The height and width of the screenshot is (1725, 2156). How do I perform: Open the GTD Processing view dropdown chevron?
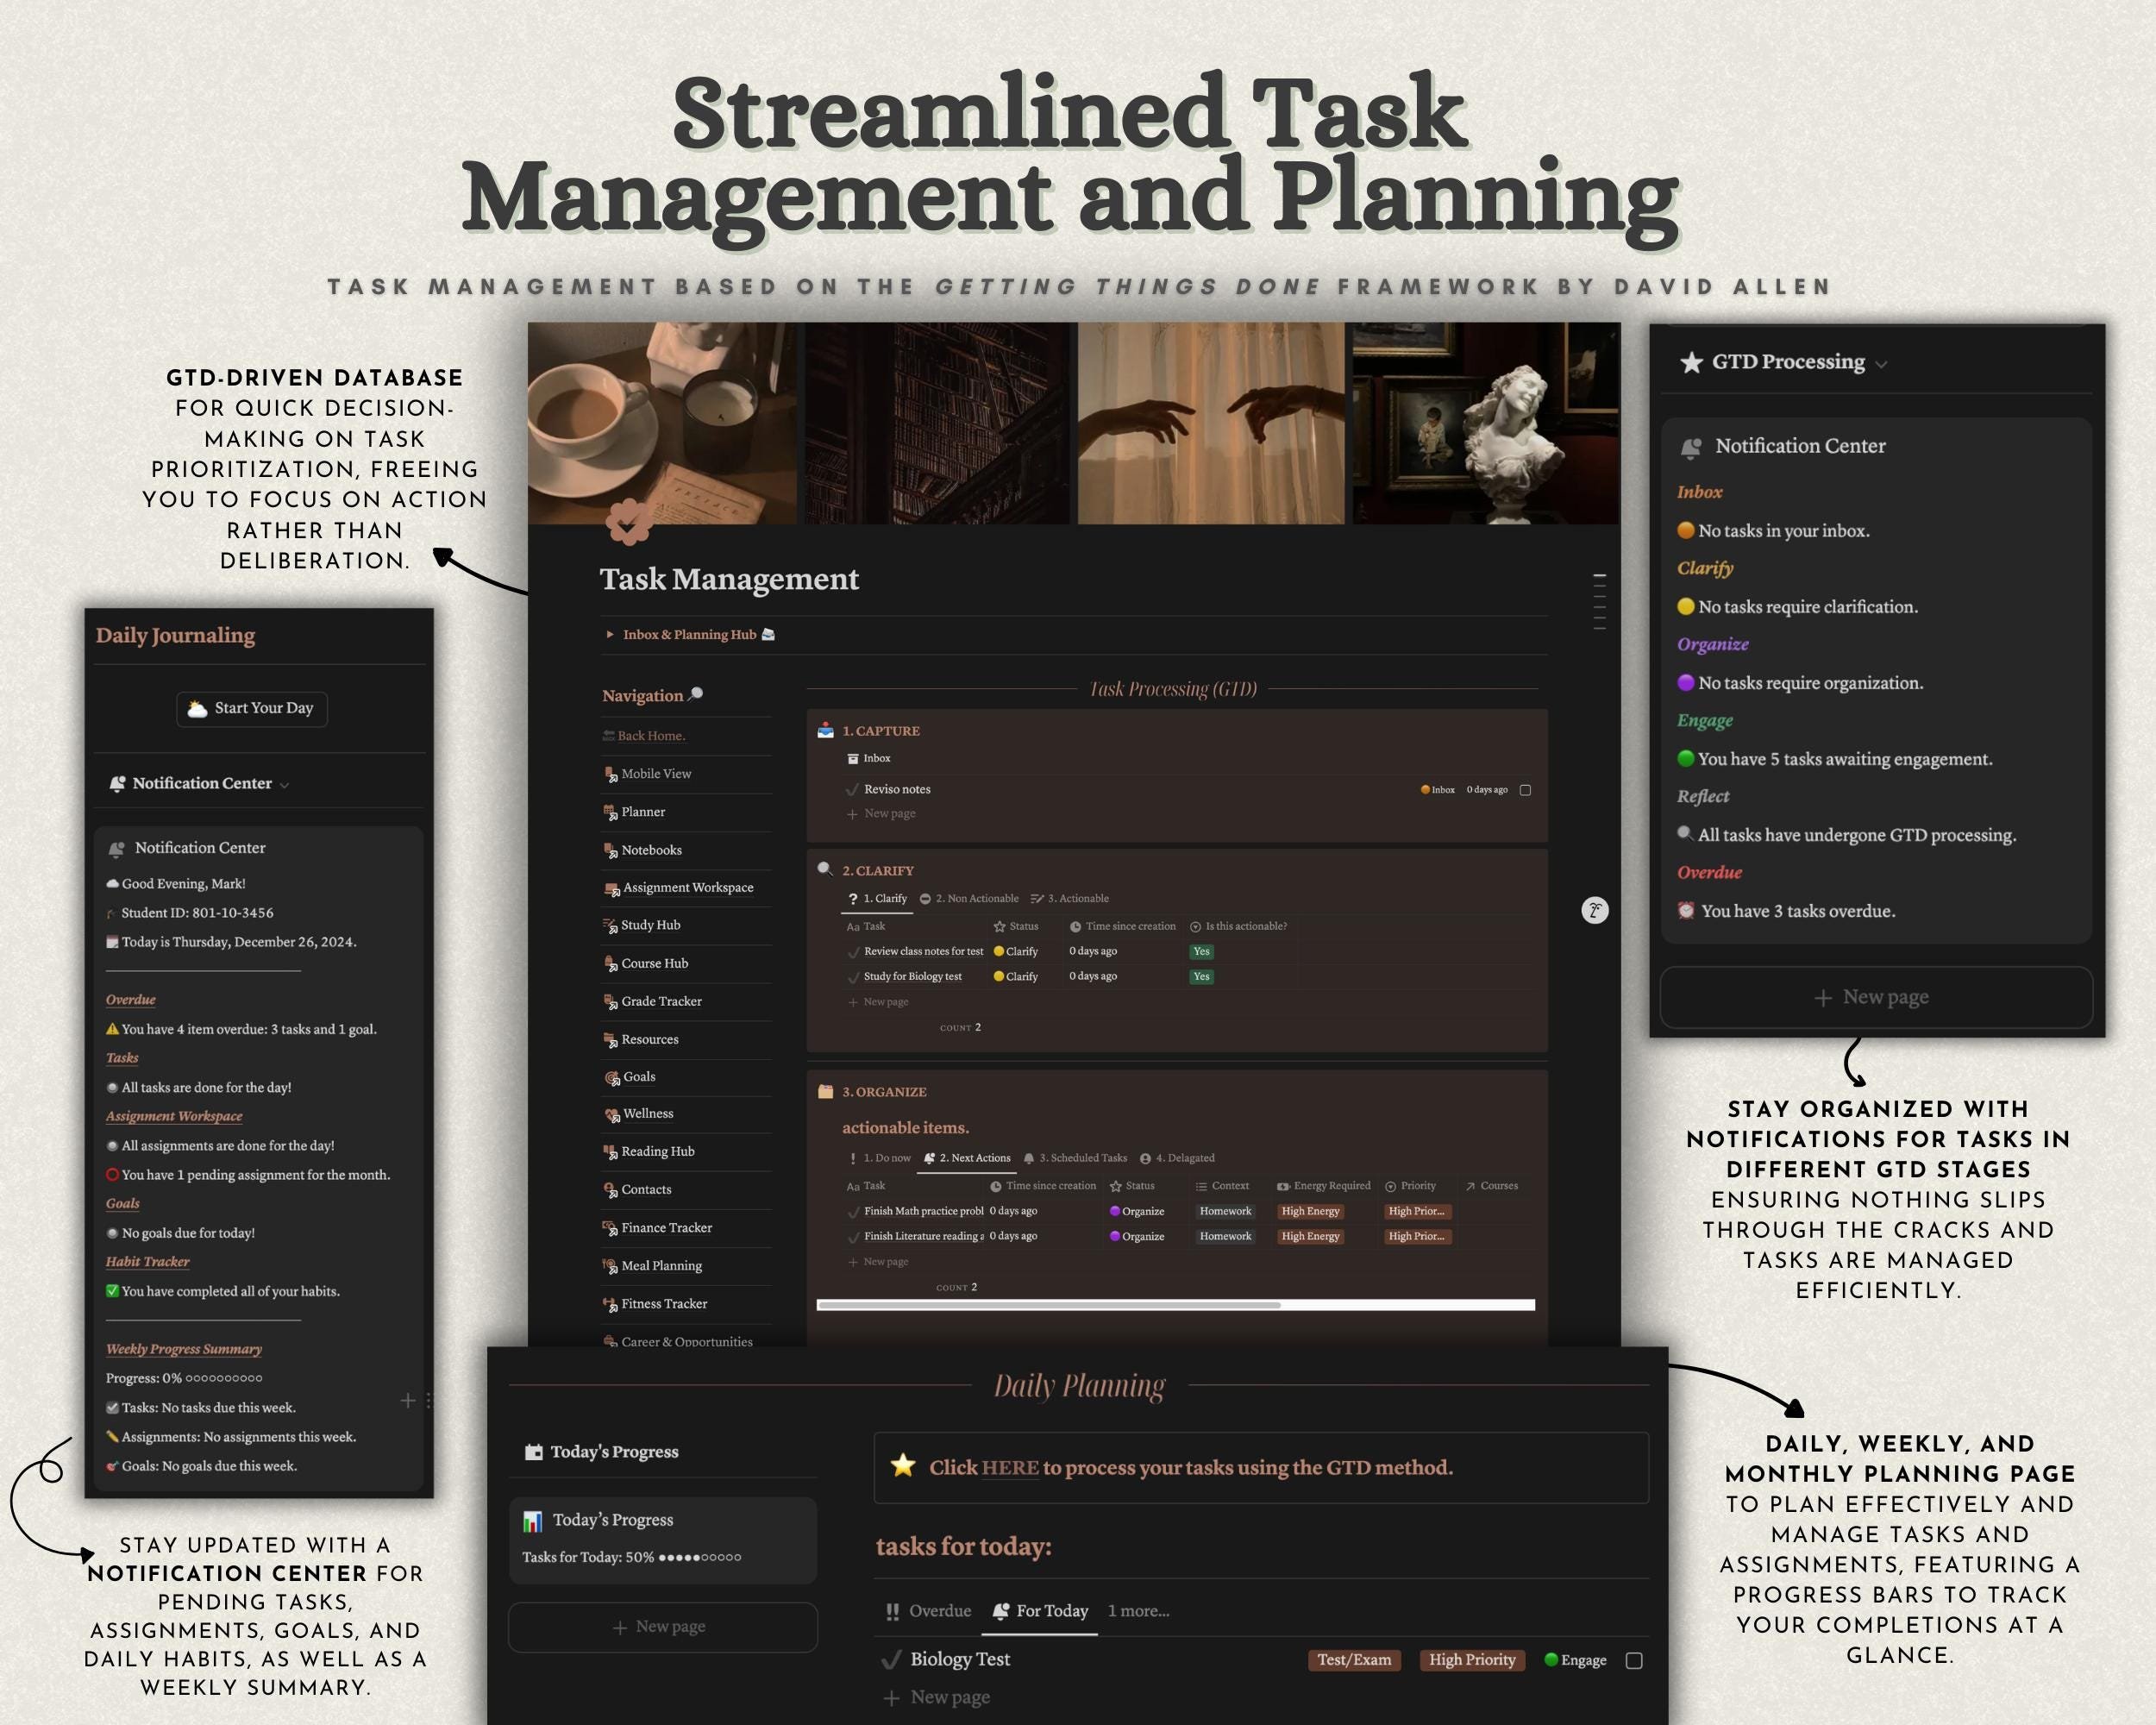coord(1881,365)
